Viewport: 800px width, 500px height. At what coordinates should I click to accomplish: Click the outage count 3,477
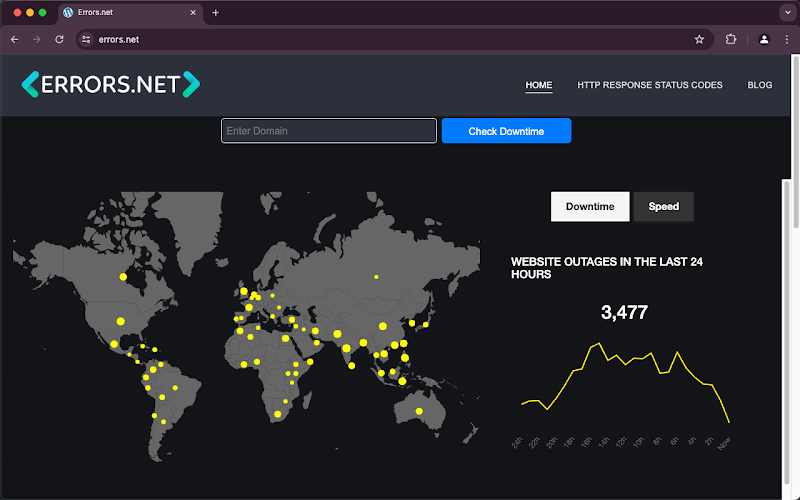[x=624, y=312]
